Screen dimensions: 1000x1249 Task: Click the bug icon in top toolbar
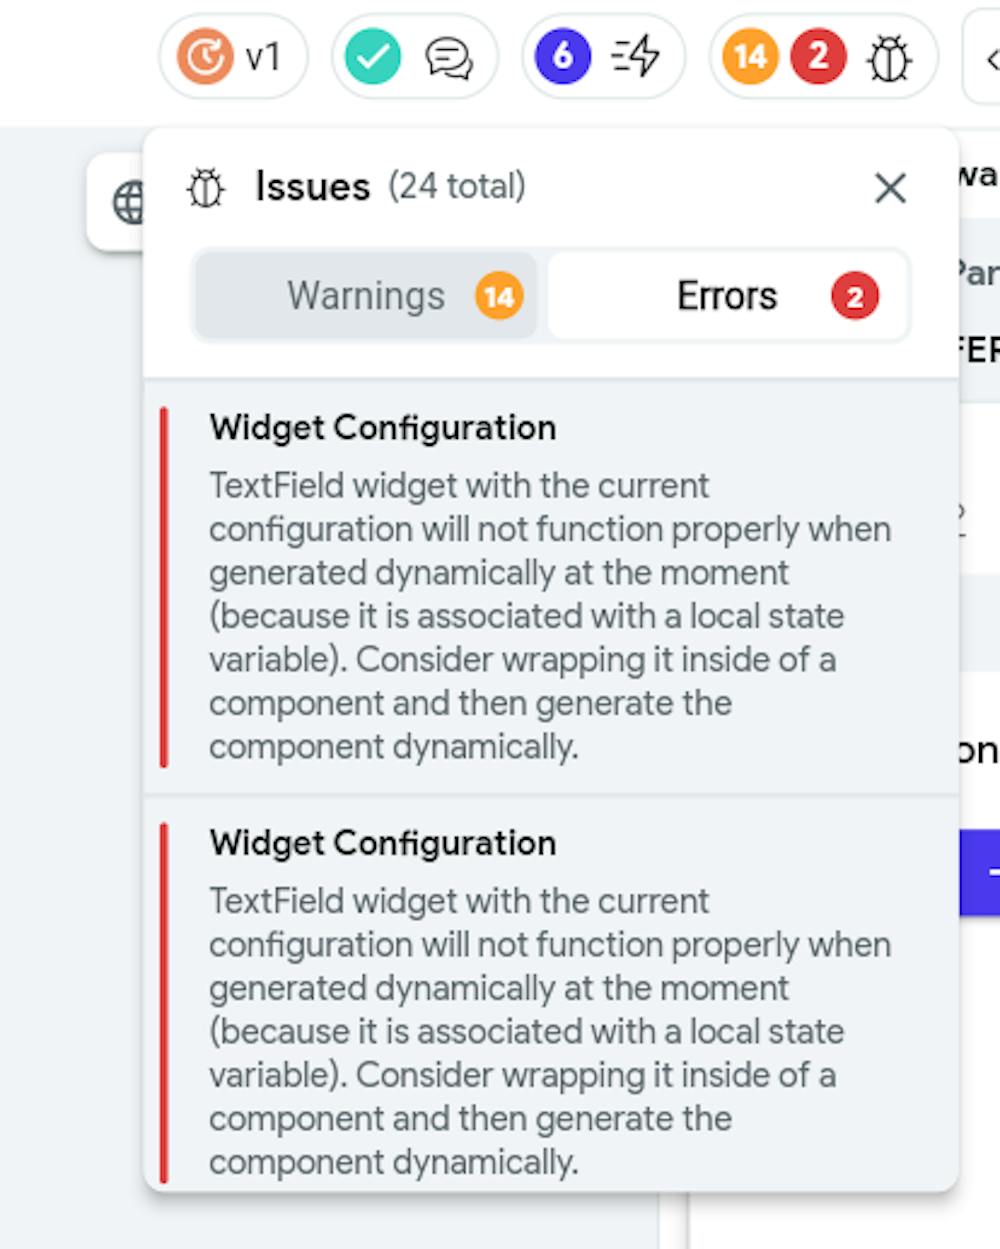pos(889,58)
